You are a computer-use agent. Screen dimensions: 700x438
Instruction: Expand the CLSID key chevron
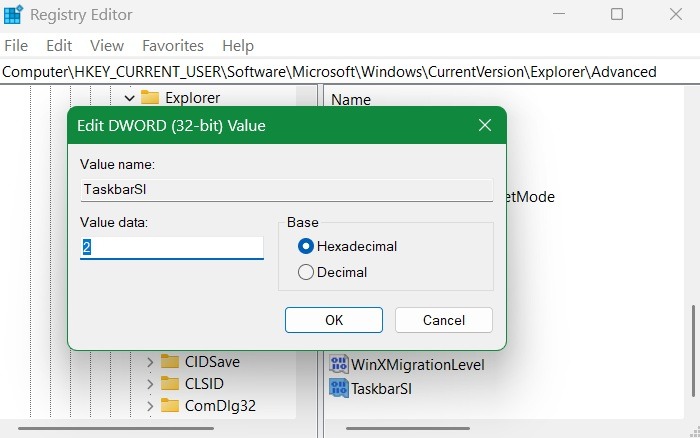[149, 383]
